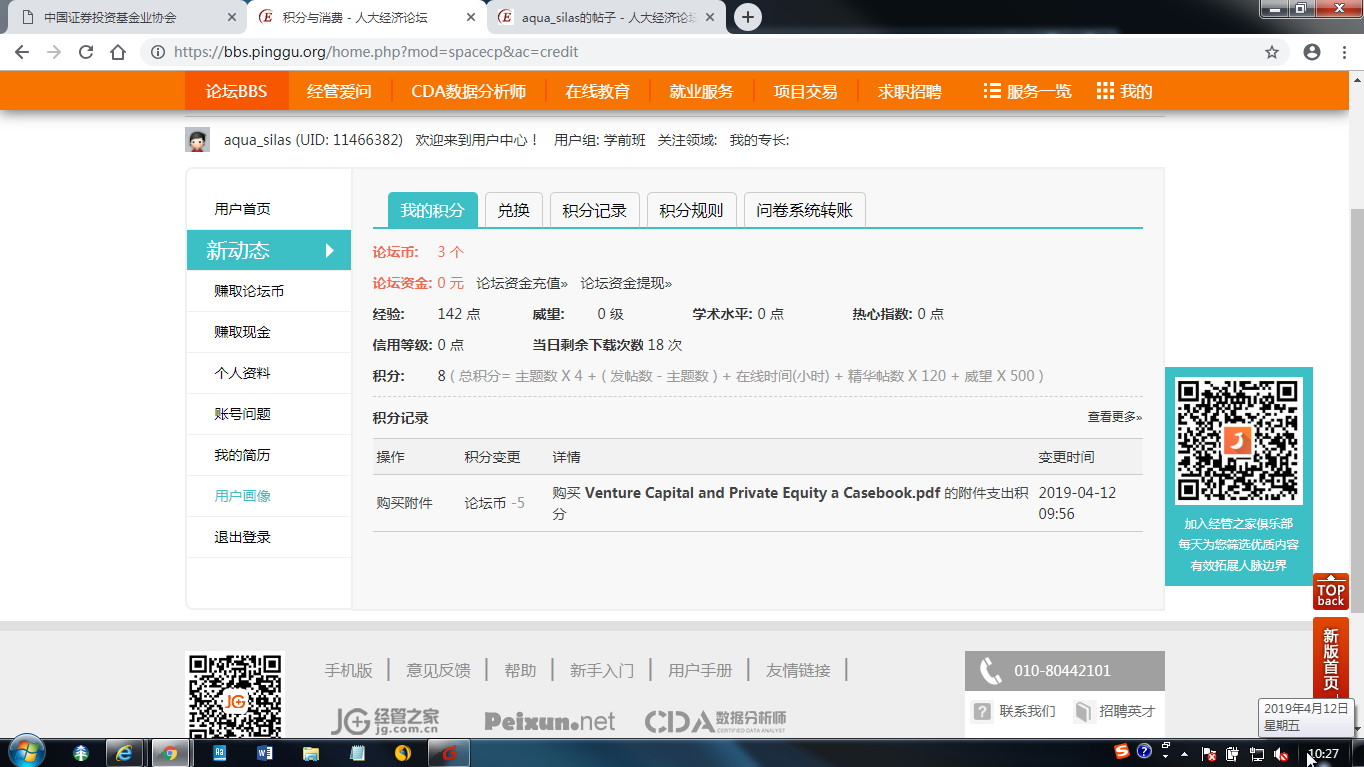Click the Sogou input method tray icon
1364x767 pixels.
pyautogui.click(x=1123, y=751)
